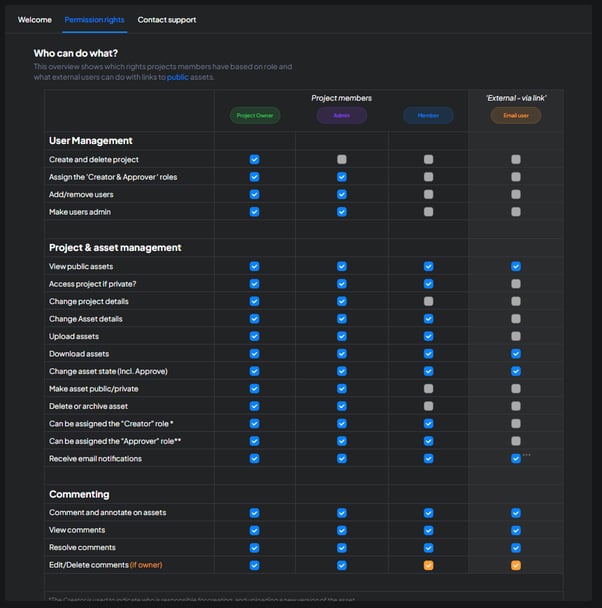
Task: Toggle Member checkbox for Change project details
Action: 428,301
